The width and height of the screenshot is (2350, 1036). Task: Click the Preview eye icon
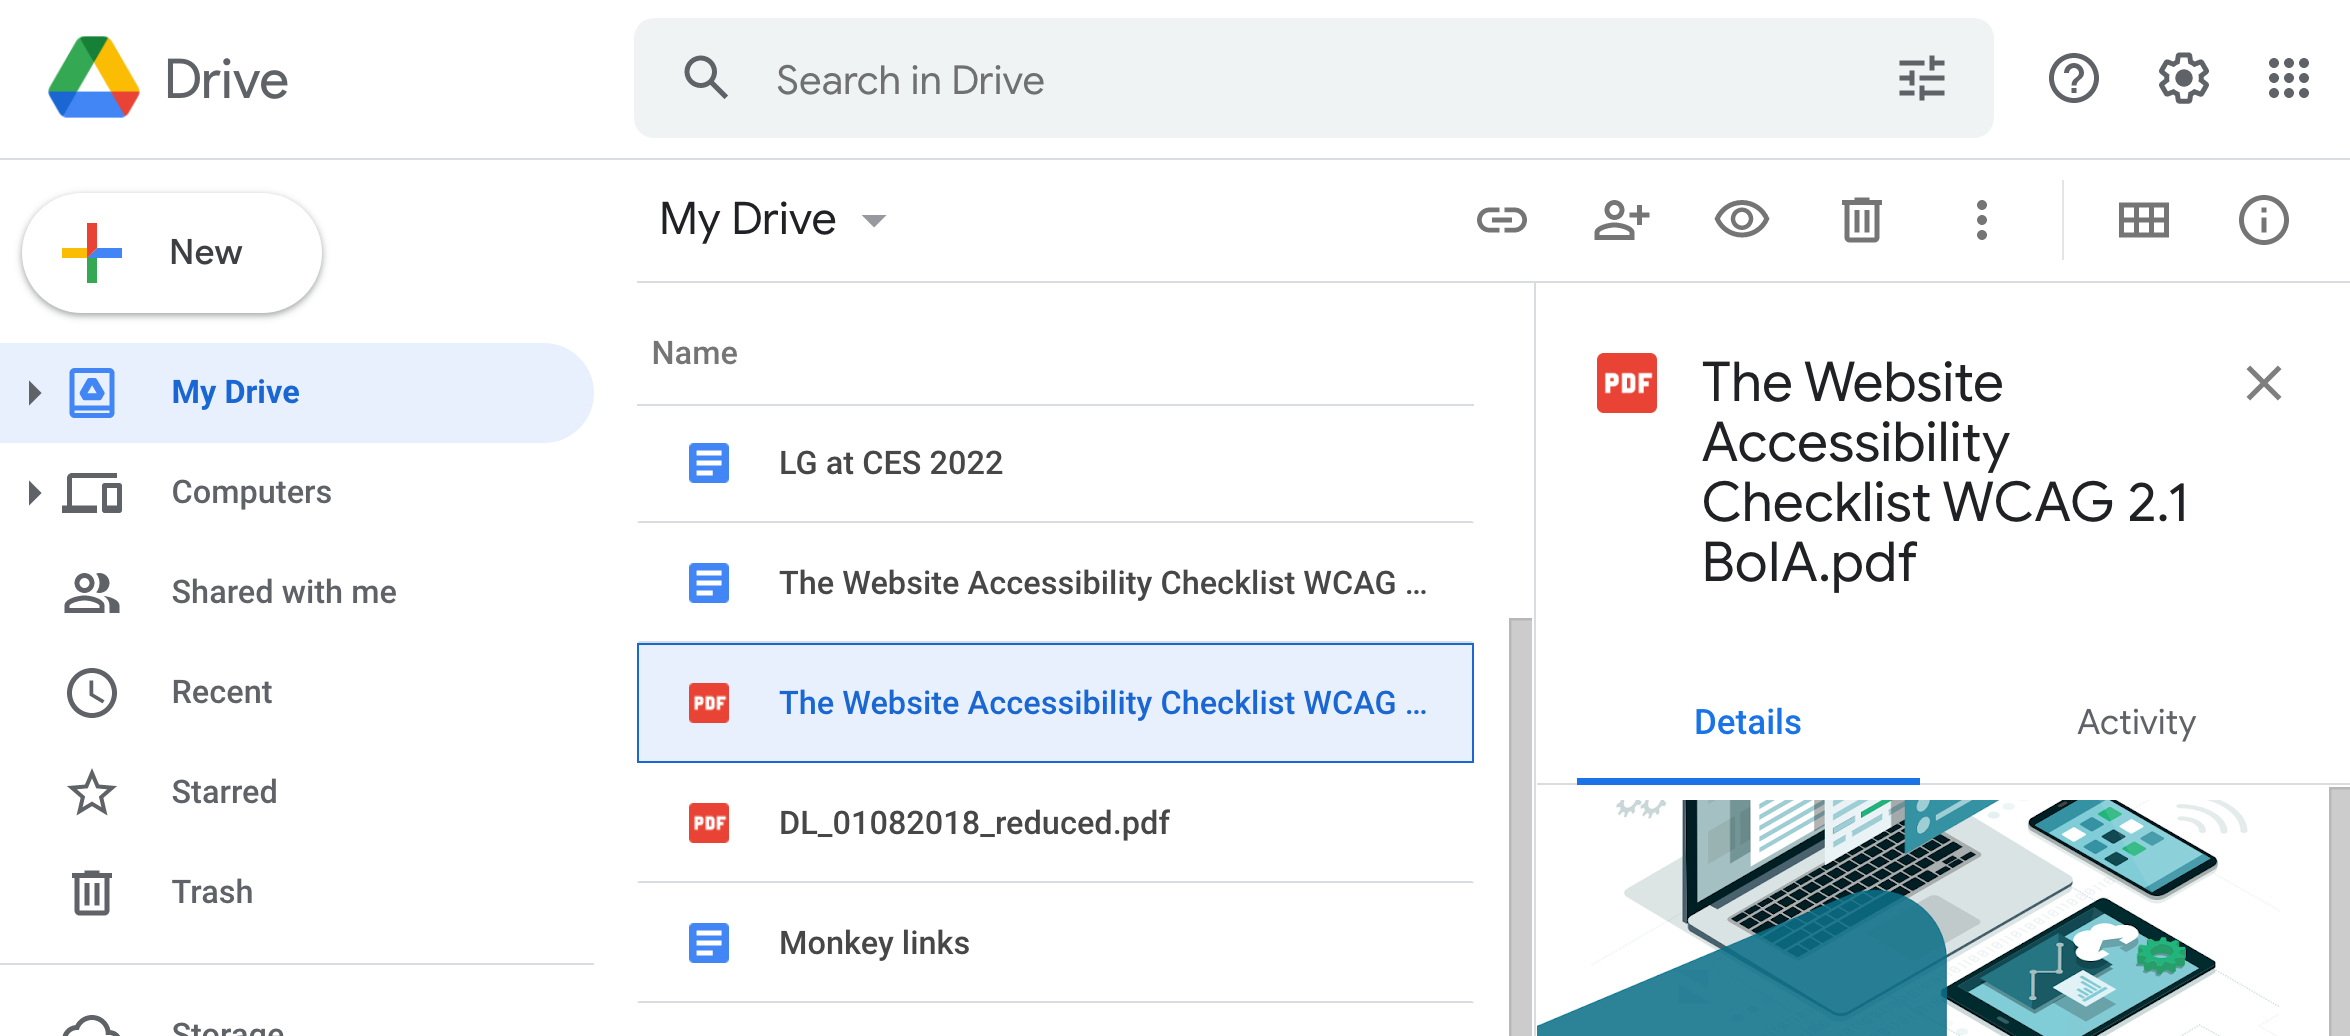tap(1742, 220)
